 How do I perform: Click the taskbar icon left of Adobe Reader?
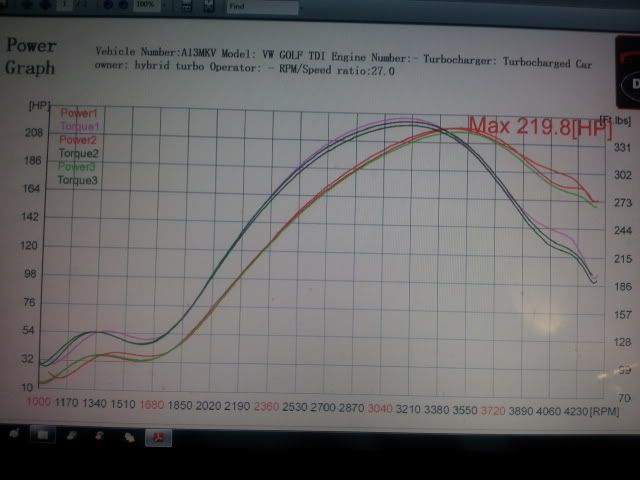128,437
